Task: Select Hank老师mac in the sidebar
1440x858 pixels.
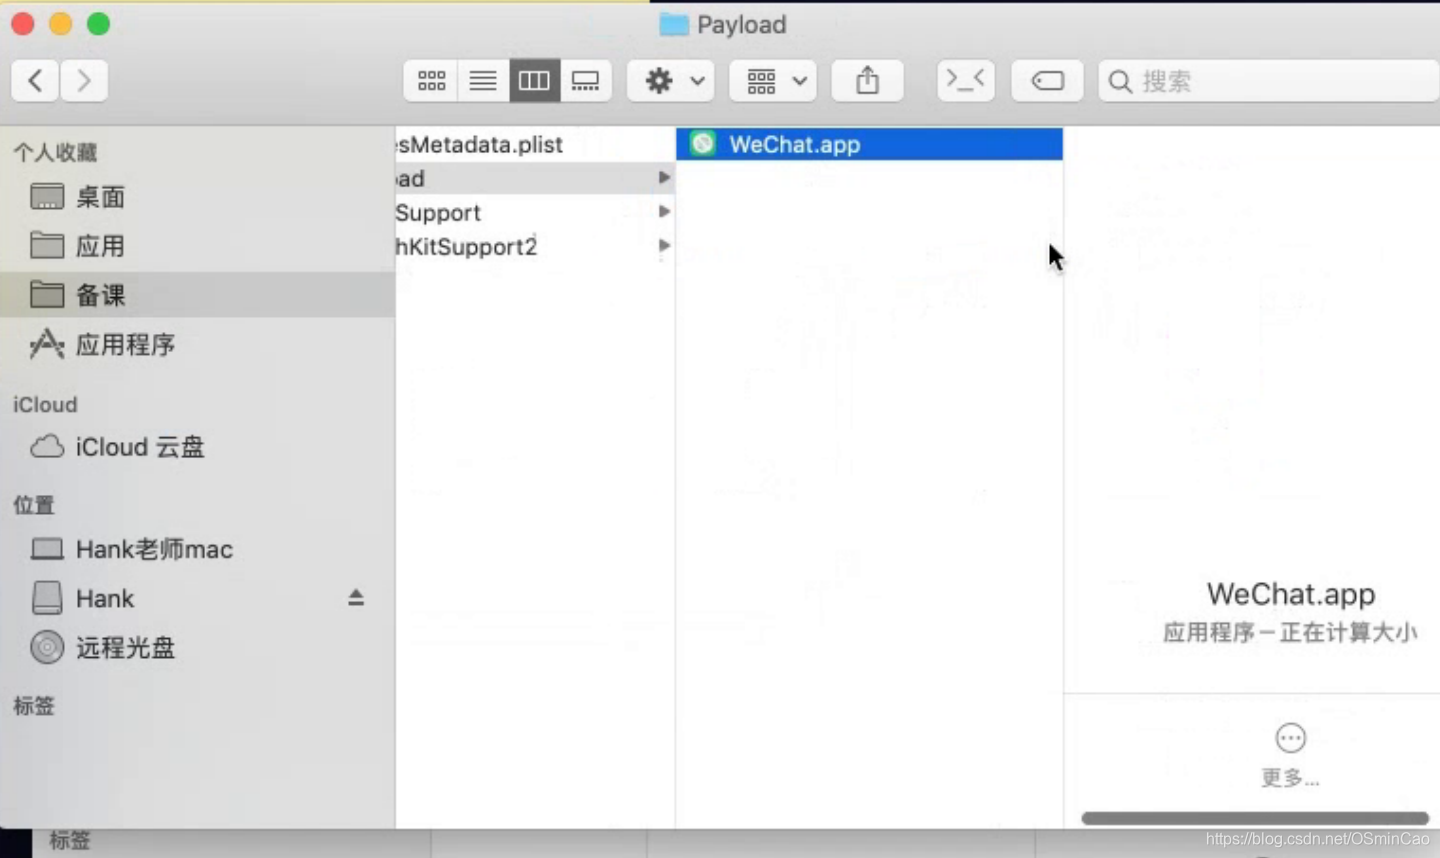Action: [x=198, y=549]
